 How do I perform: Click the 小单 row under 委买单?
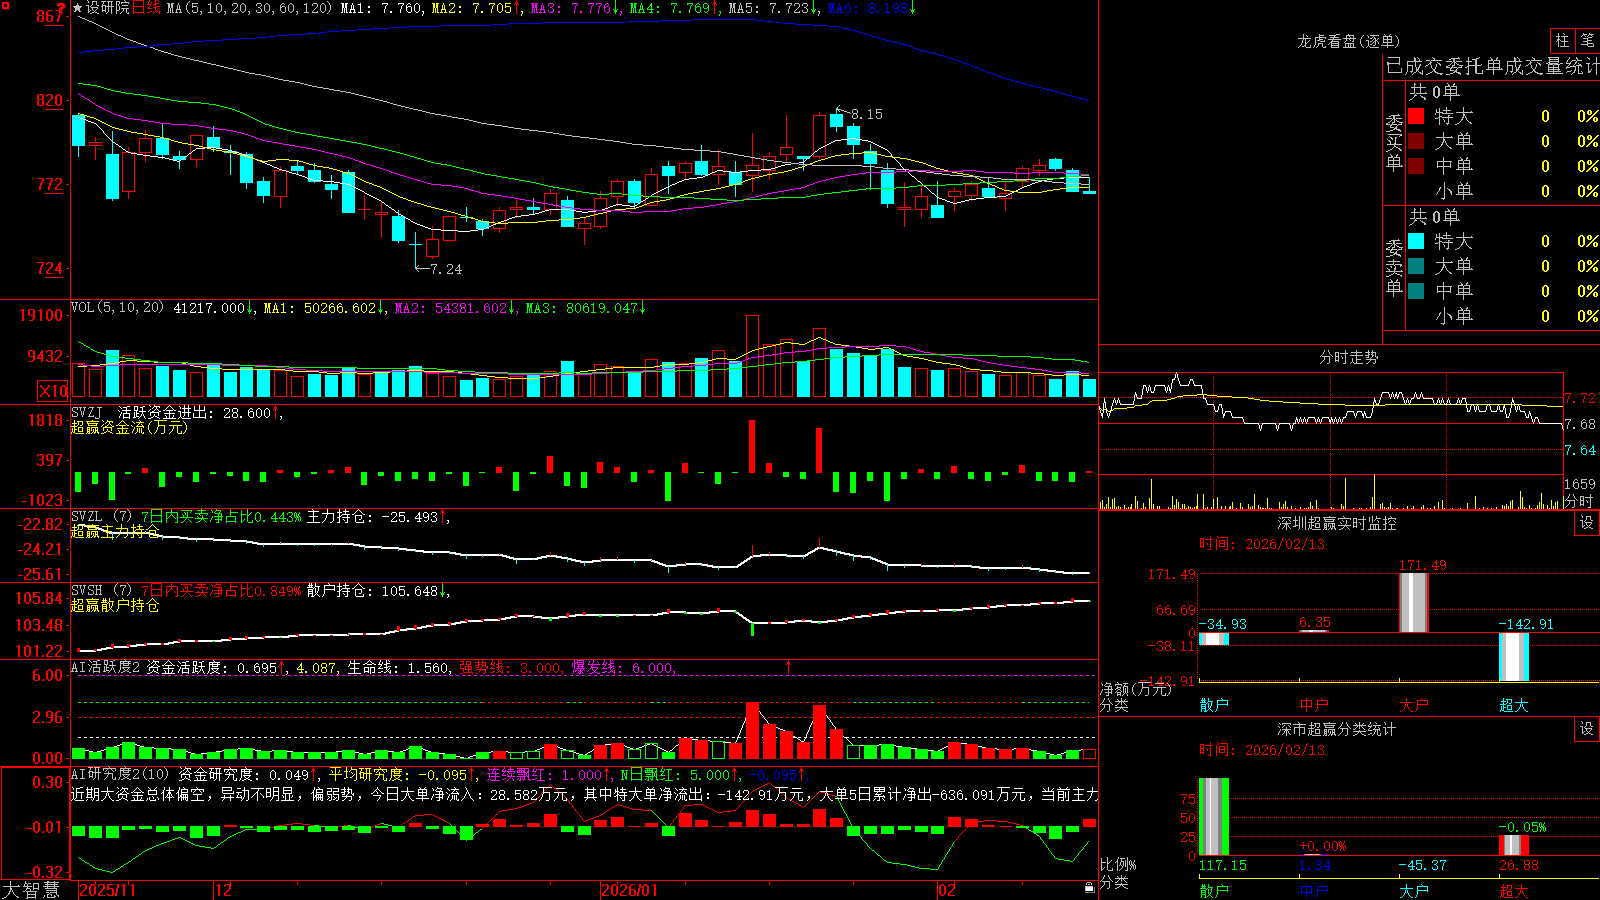click(x=1502, y=191)
